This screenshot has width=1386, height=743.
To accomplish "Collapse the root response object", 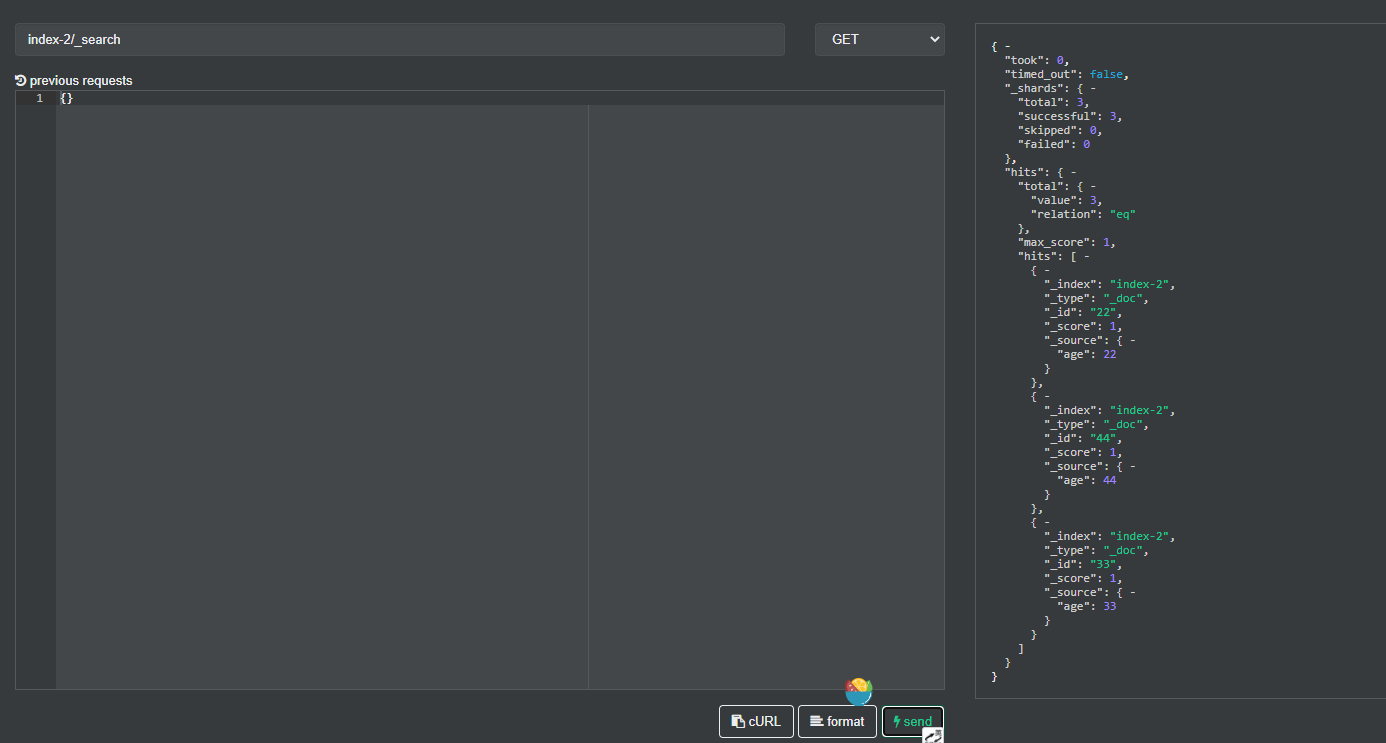I will 1008,46.
